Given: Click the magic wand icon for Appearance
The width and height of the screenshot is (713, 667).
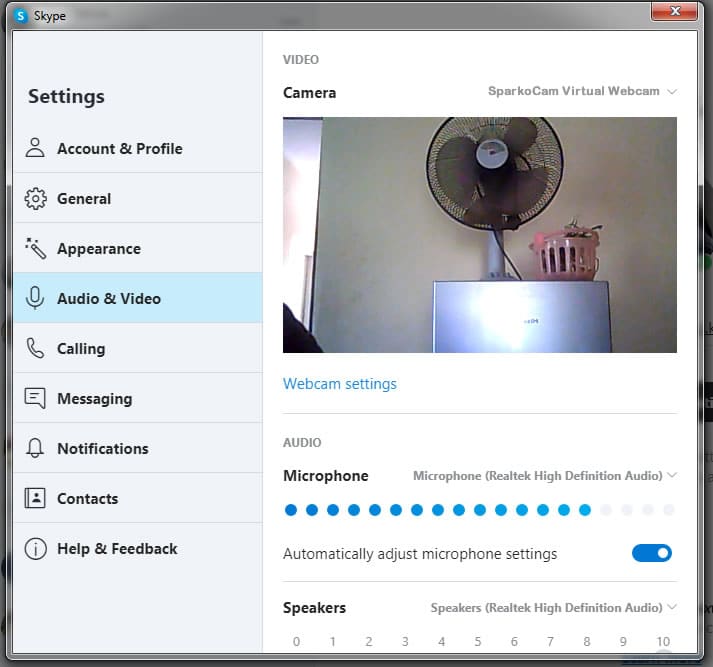Looking at the screenshot, I should (x=35, y=248).
